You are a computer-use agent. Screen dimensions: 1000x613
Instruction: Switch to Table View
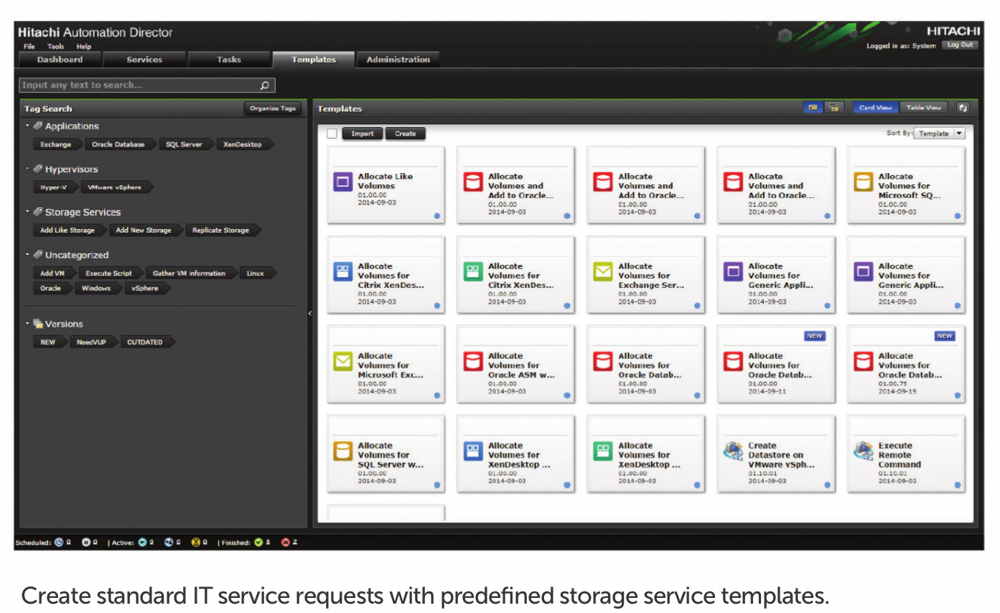(x=923, y=108)
